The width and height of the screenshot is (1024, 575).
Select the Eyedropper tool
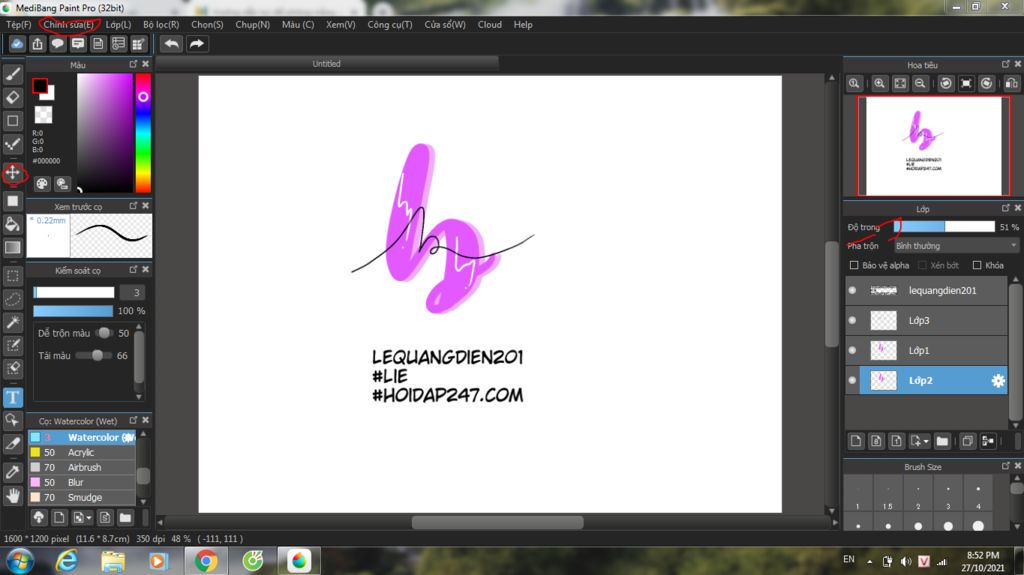(12, 472)
